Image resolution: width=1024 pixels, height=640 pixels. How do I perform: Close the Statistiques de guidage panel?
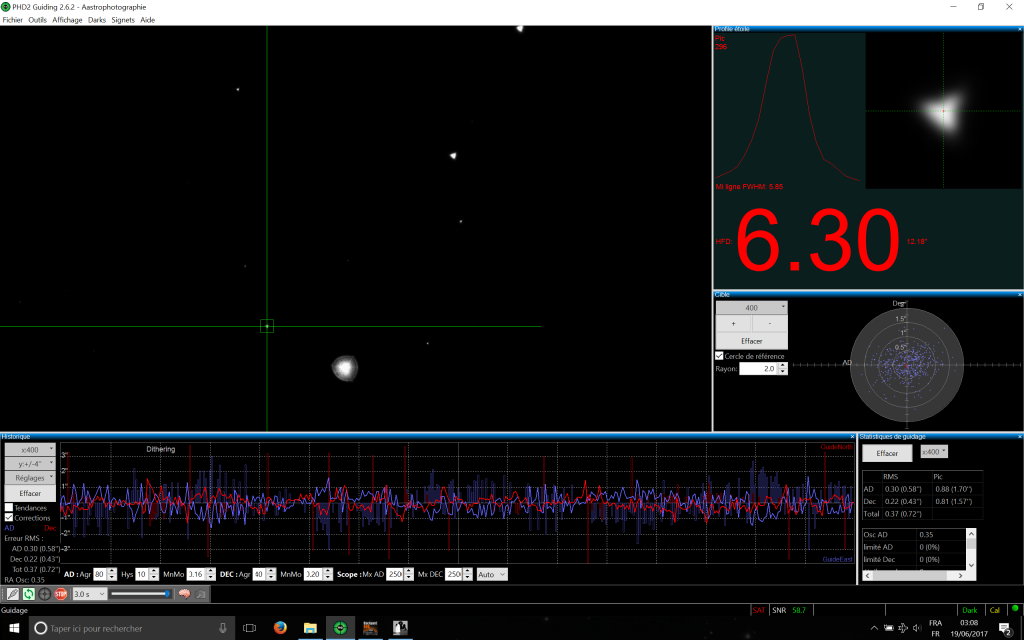click(x=1020, y=436)
